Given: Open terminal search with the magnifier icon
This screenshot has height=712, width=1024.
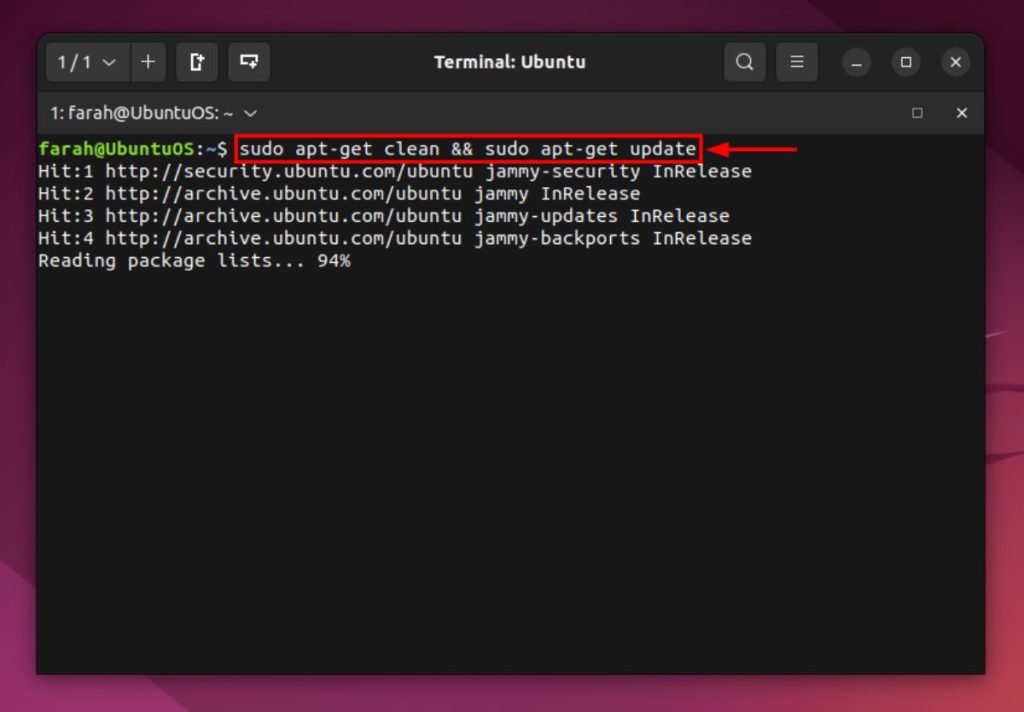Looking at the screenshot, I should [744, 62].
